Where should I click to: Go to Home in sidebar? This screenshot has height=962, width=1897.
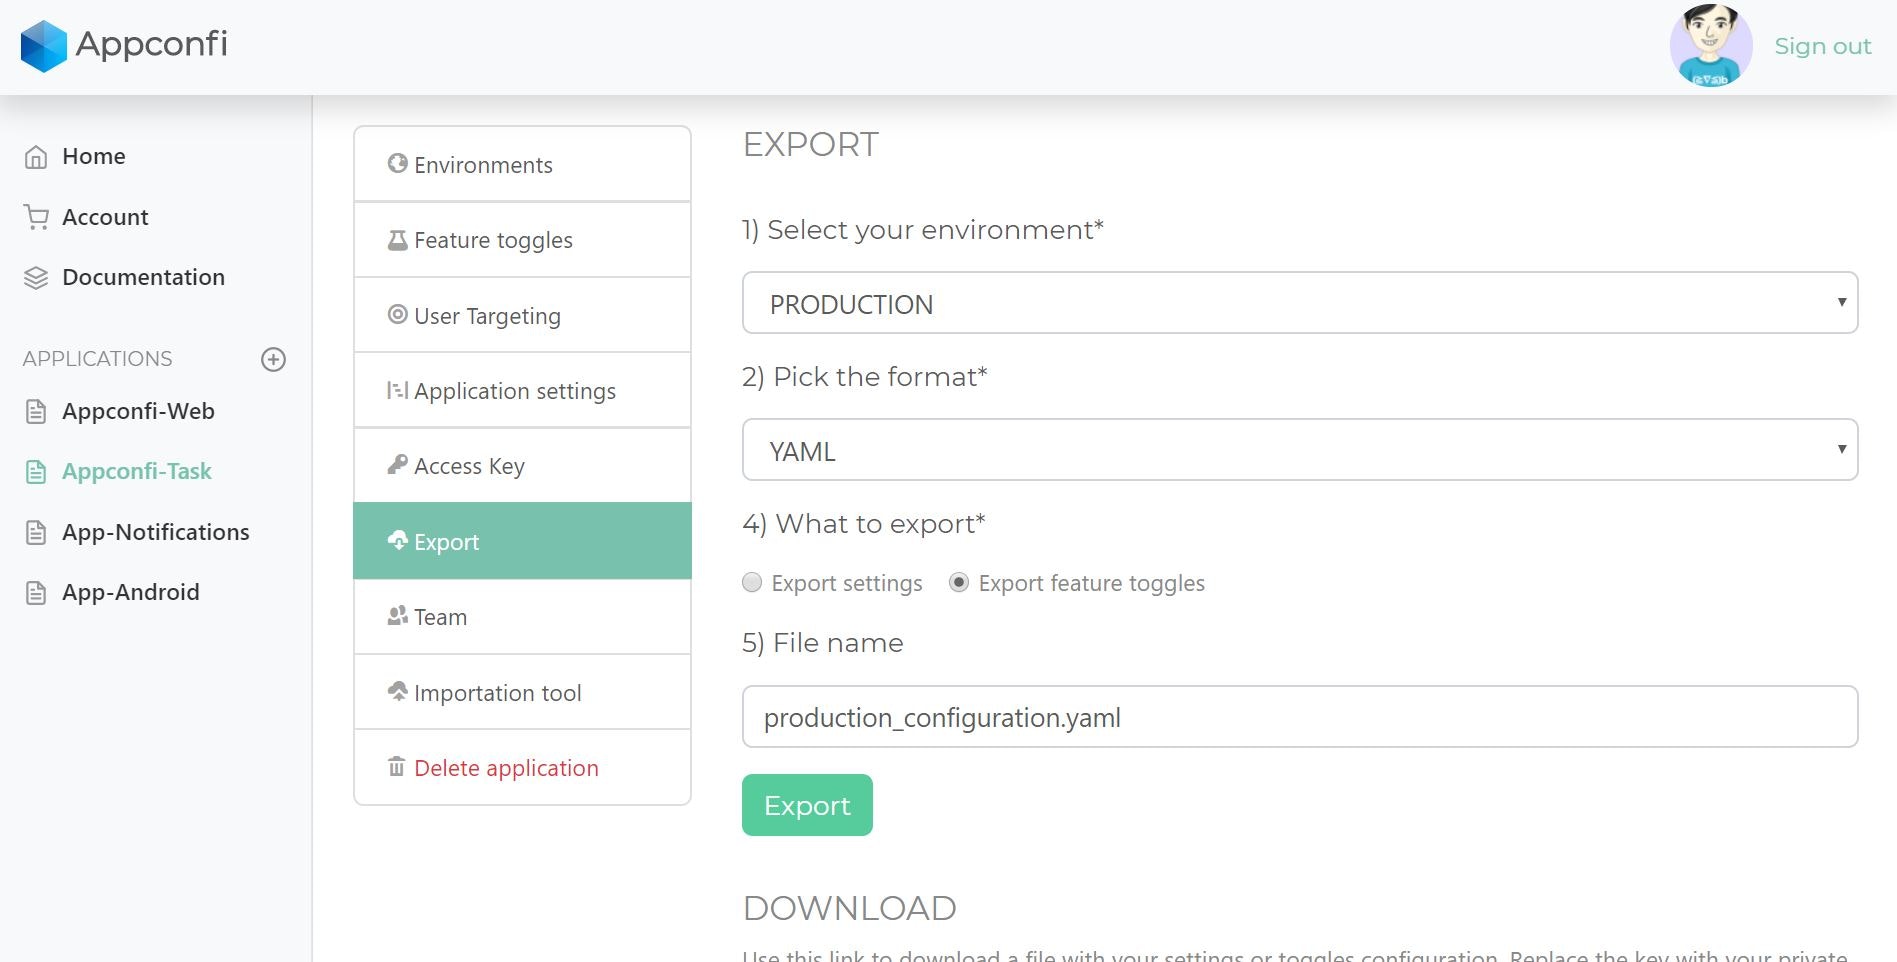tap(94, 156)
